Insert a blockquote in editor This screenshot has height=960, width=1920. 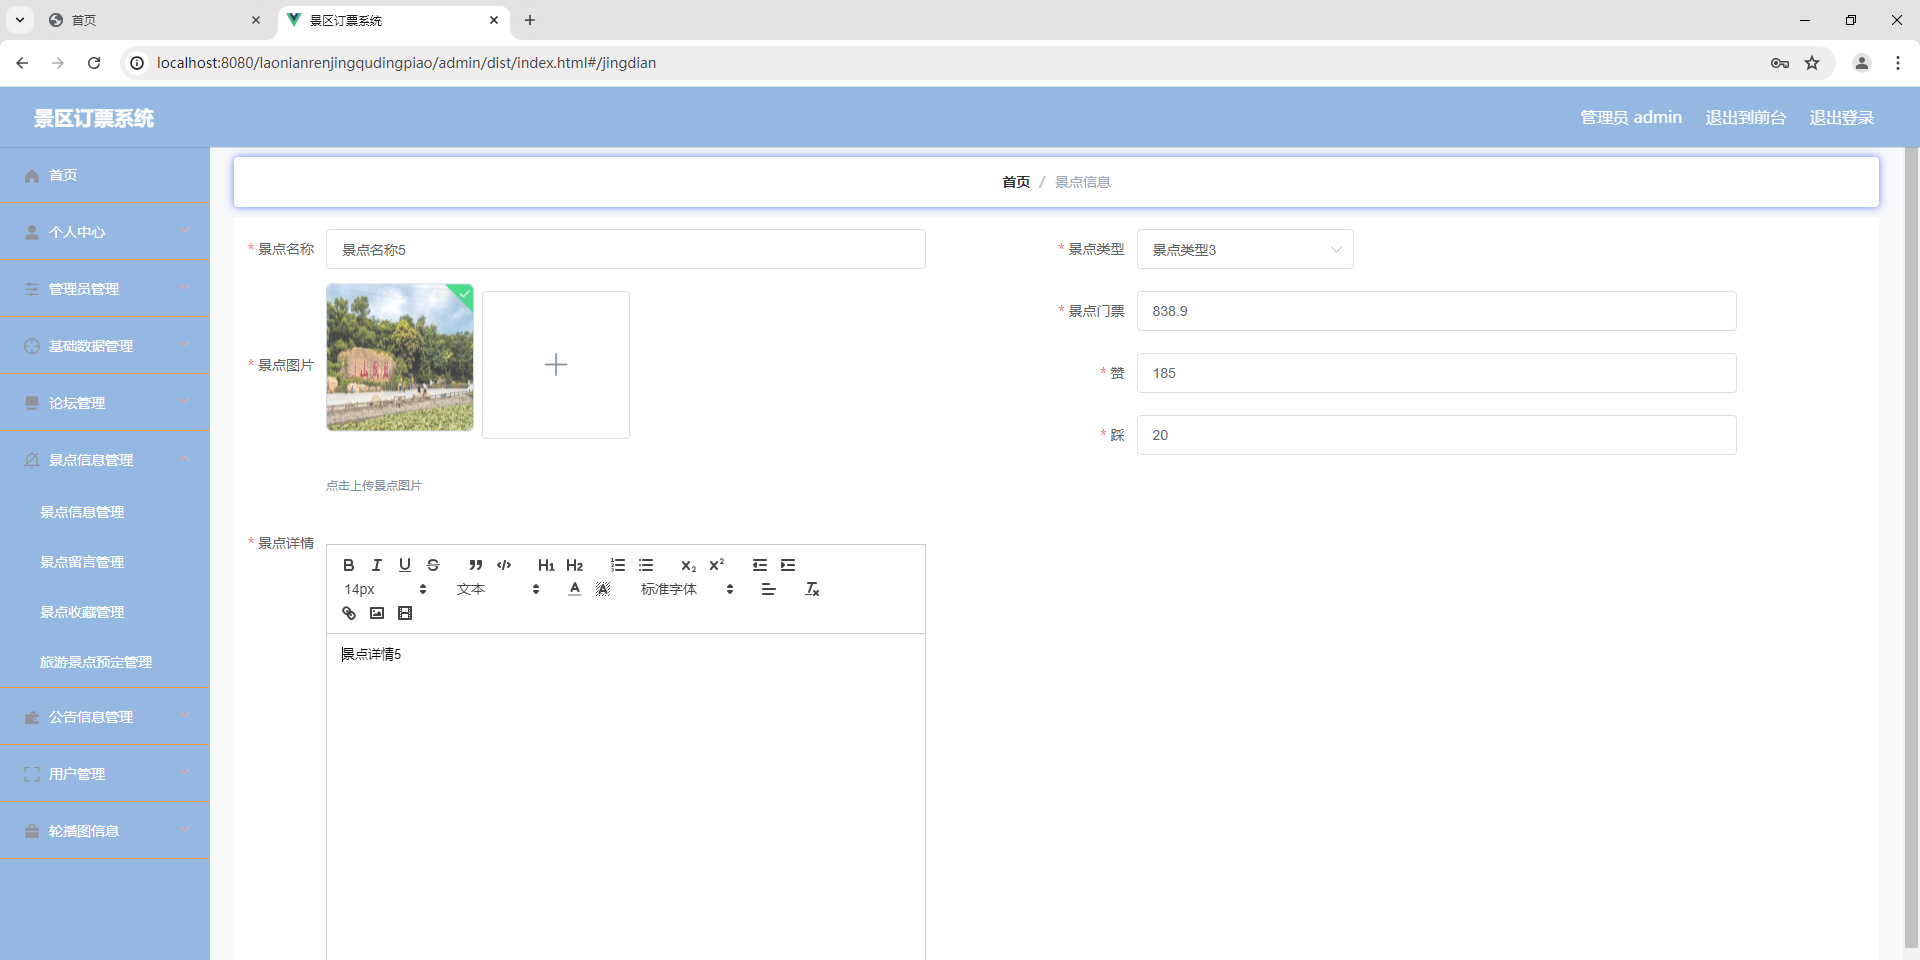click(476, 565)
